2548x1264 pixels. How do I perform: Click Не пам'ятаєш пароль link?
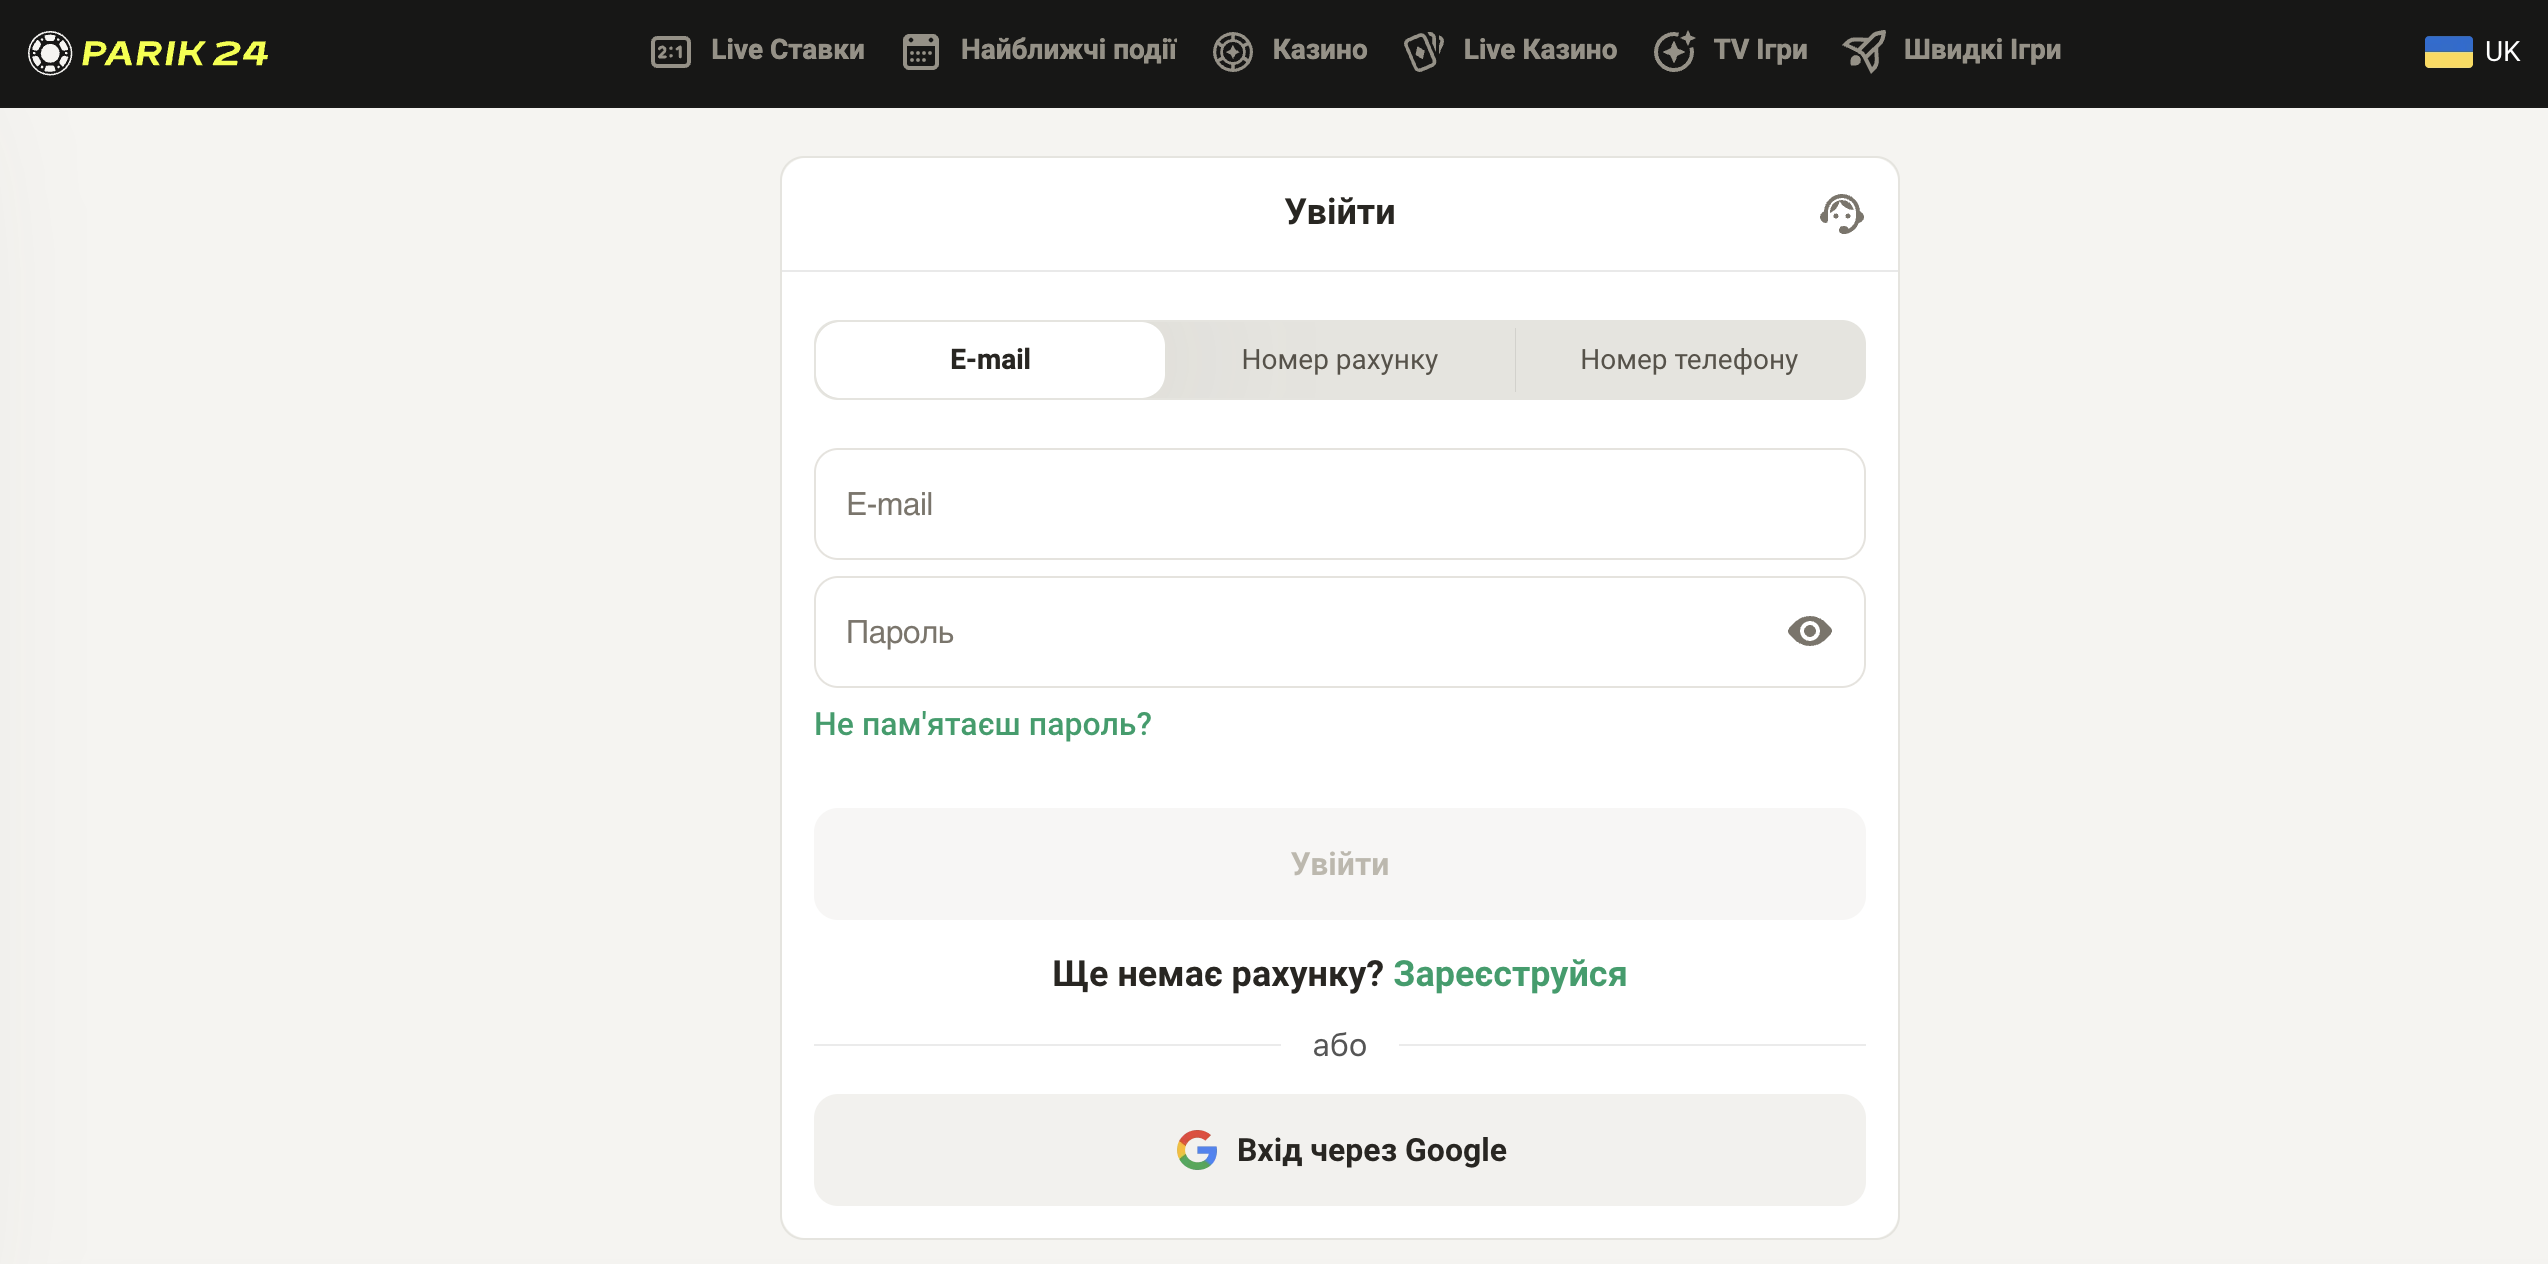pyautogui.click(x=983, y=724)
